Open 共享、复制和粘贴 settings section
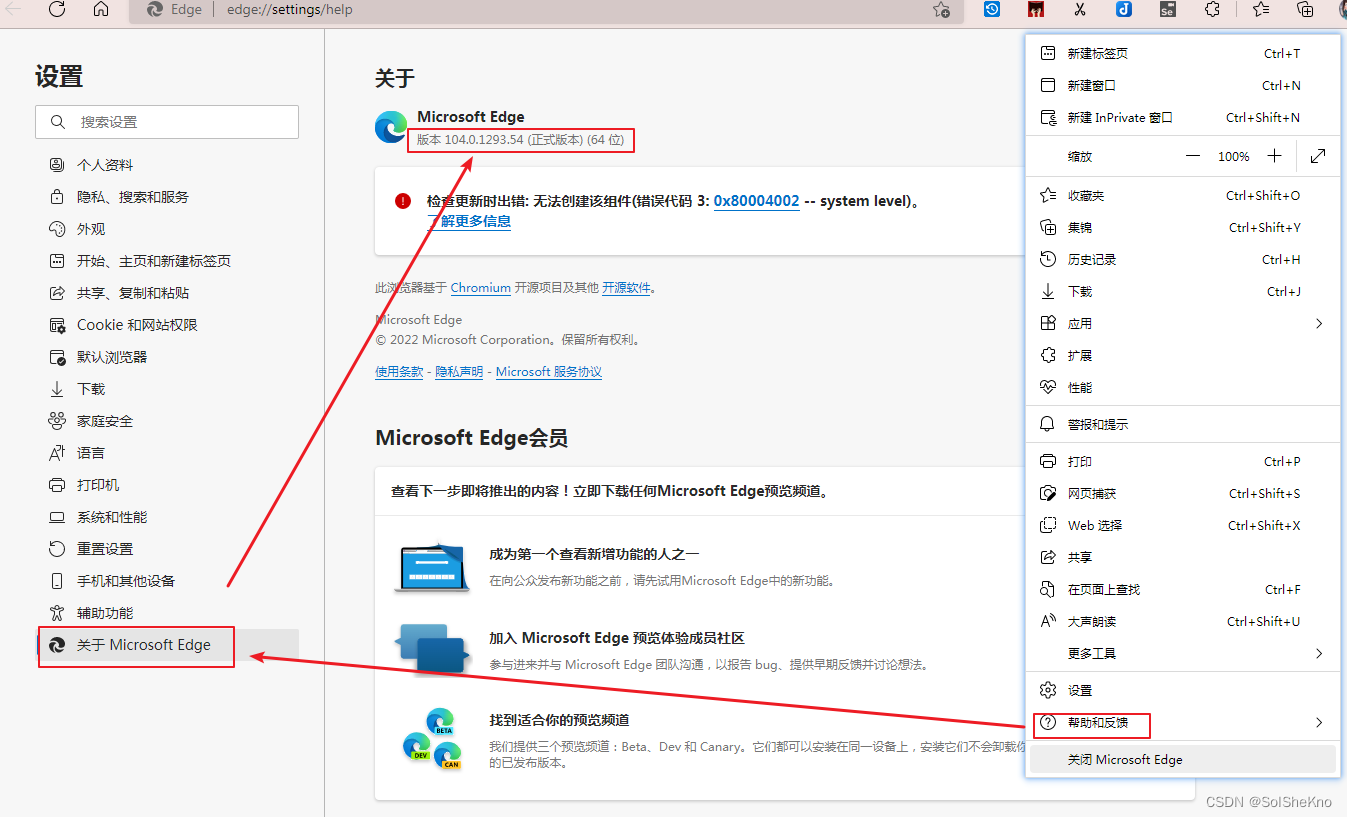Image resolution: width=1347 pixels, height=817 pixels. (x=167, y=293)
